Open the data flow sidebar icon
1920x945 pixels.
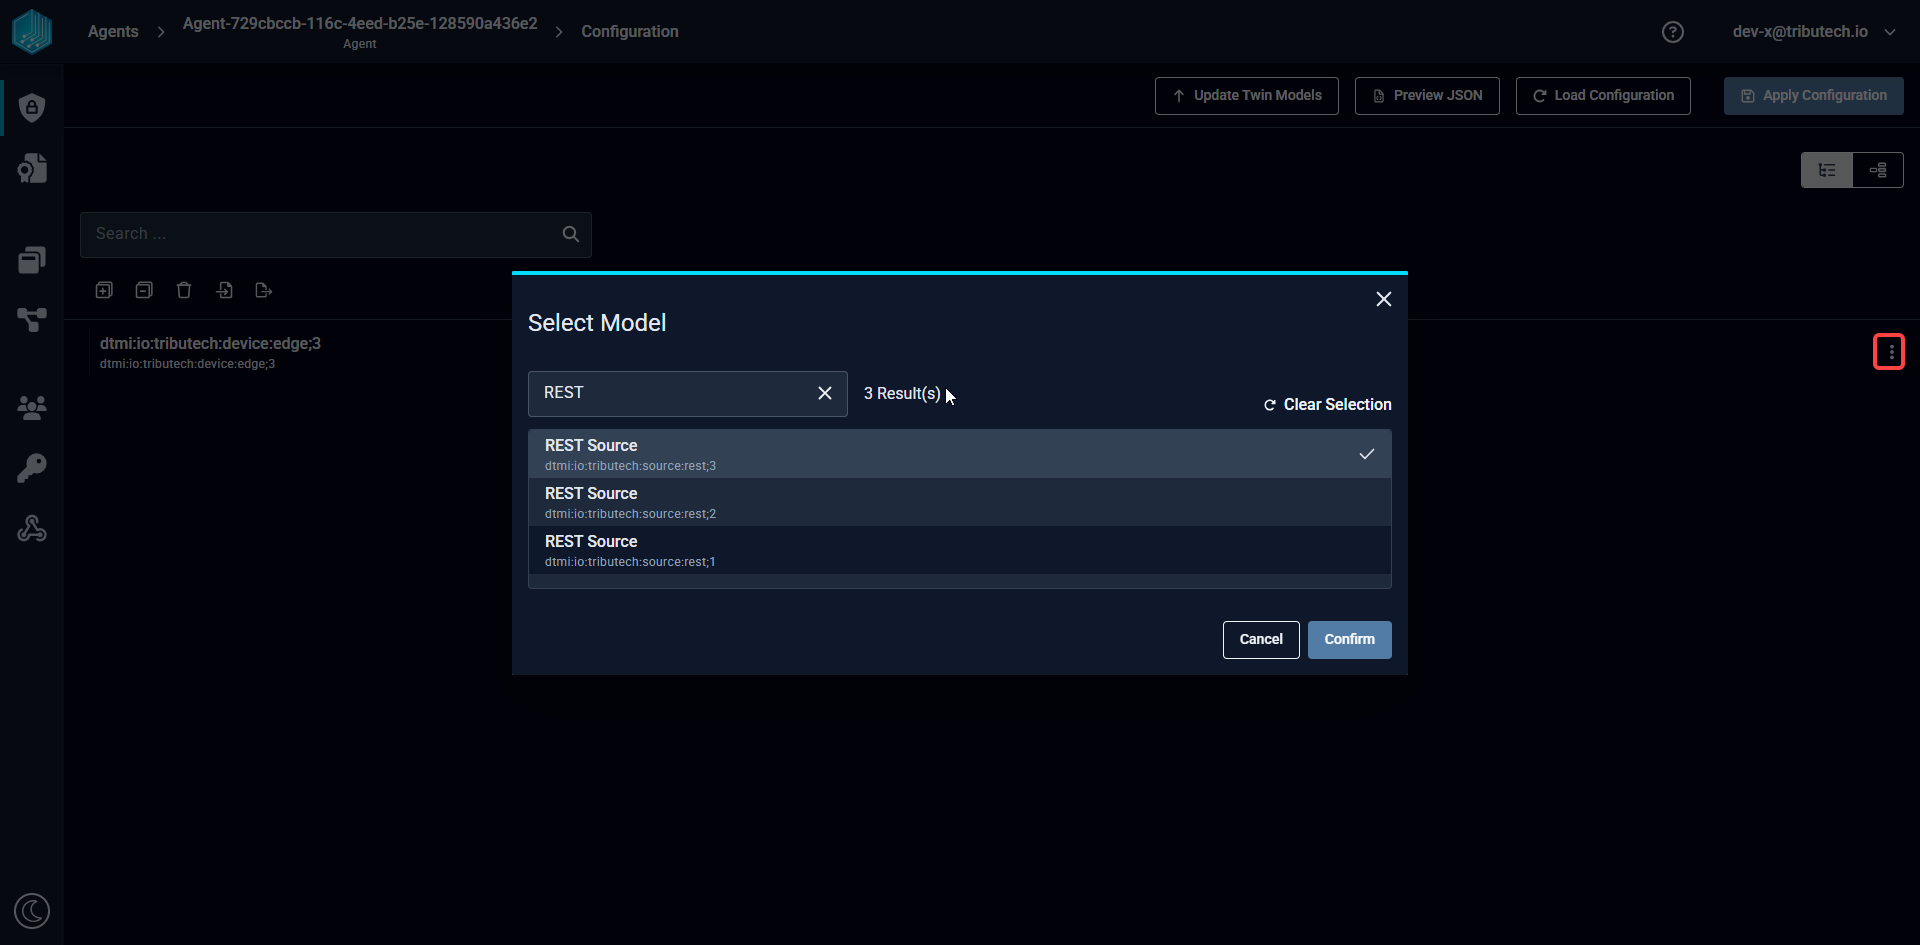coord(32,320)
